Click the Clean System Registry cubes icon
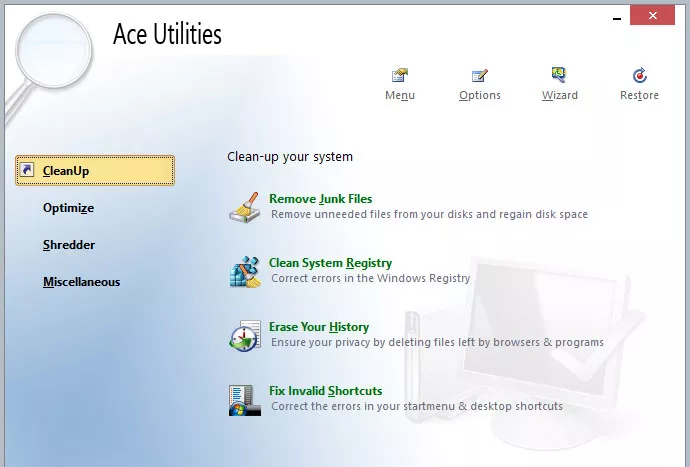 (x=245, y=272)
